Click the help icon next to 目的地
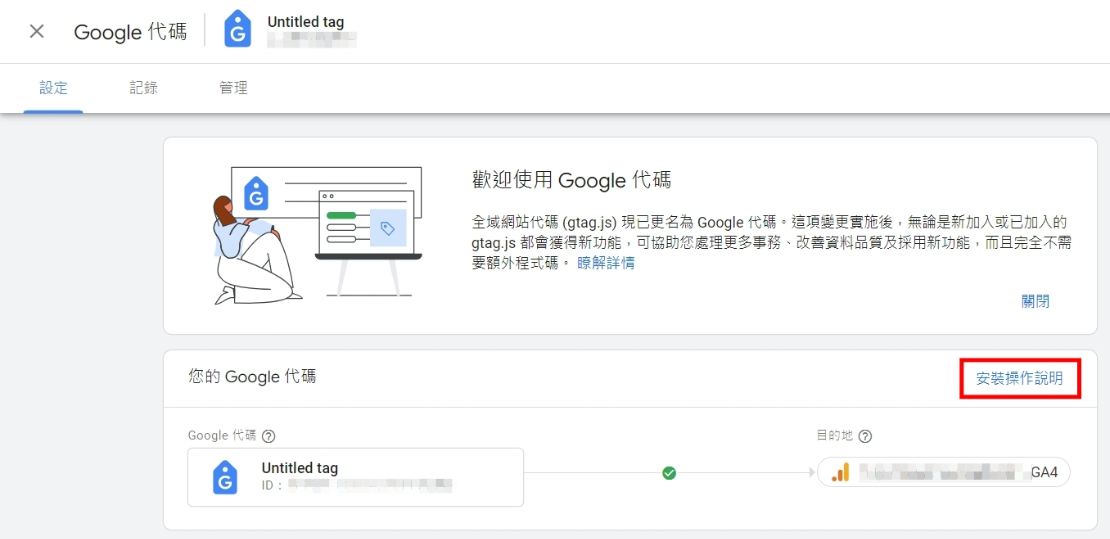Viewport: 1110px width, 539px height. (865, 436)
